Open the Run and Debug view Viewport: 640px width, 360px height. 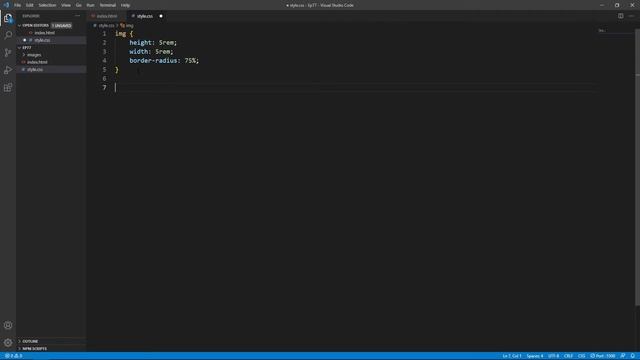pos(8,70)
